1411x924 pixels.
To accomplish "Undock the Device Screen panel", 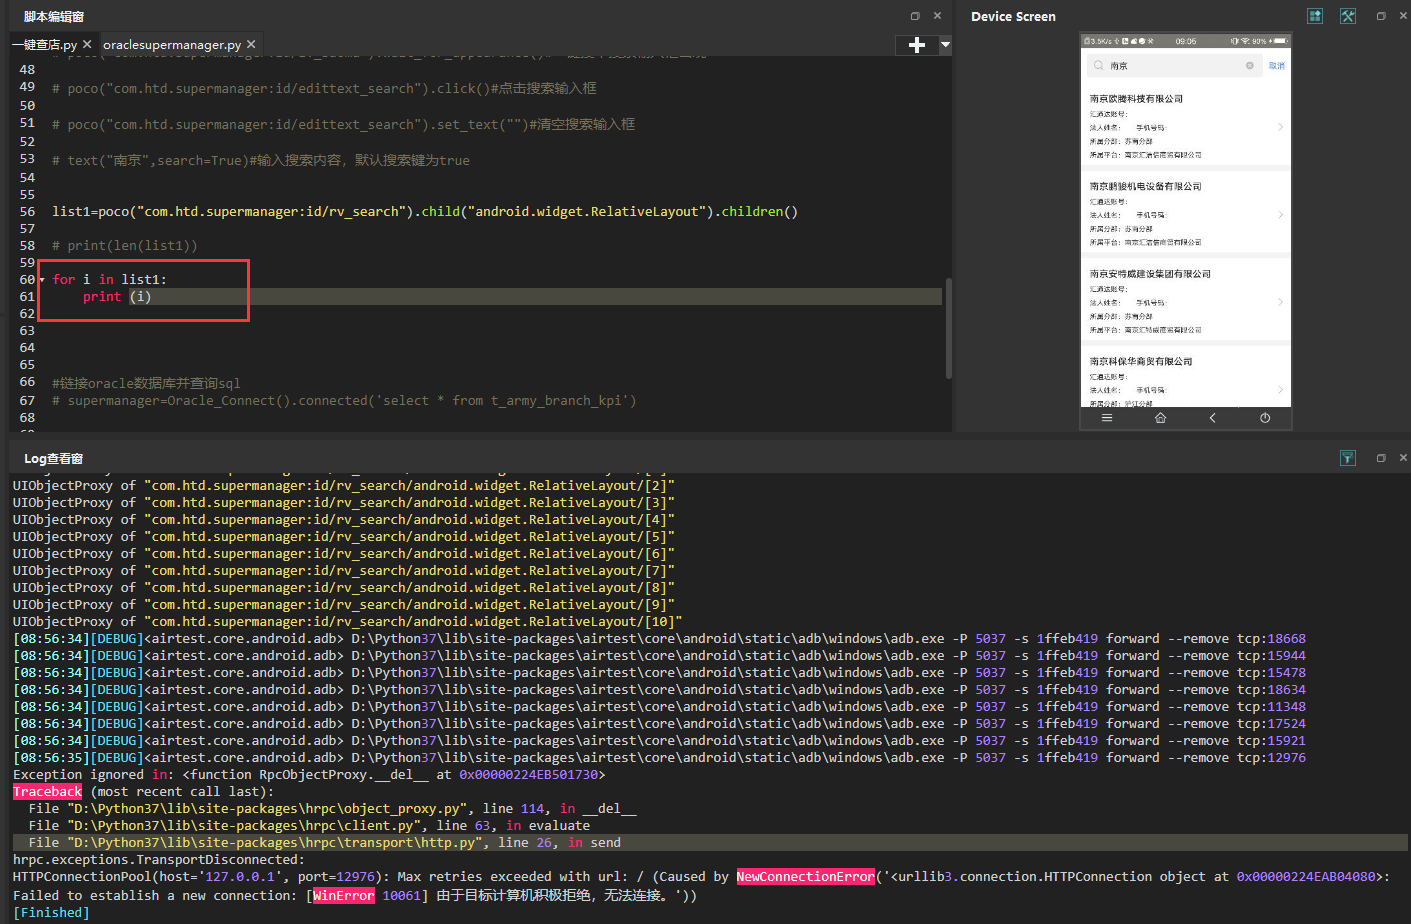I will pos(1381,16).
